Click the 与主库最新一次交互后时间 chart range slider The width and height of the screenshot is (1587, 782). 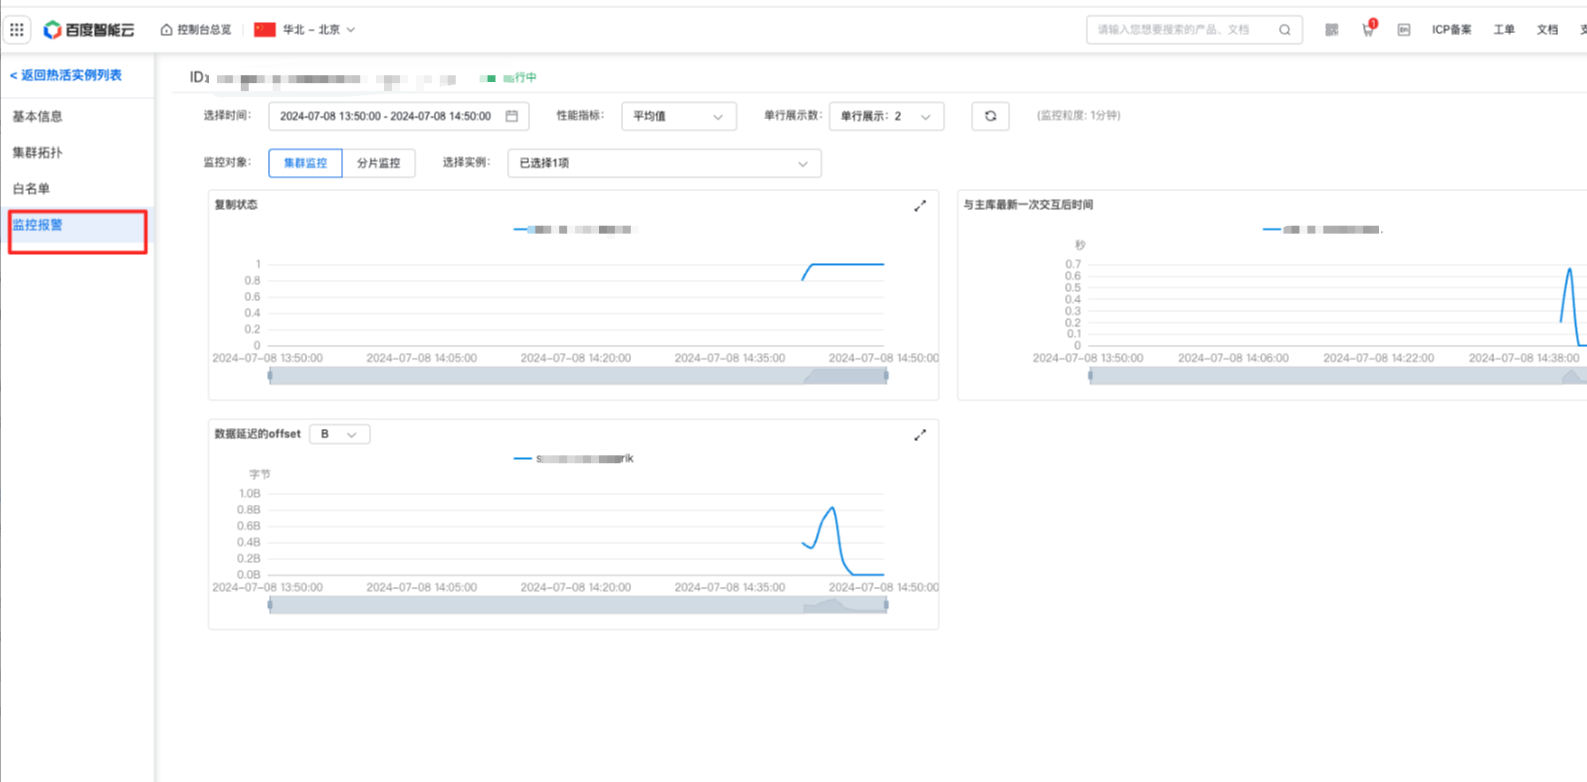[x=1337, y=376]
